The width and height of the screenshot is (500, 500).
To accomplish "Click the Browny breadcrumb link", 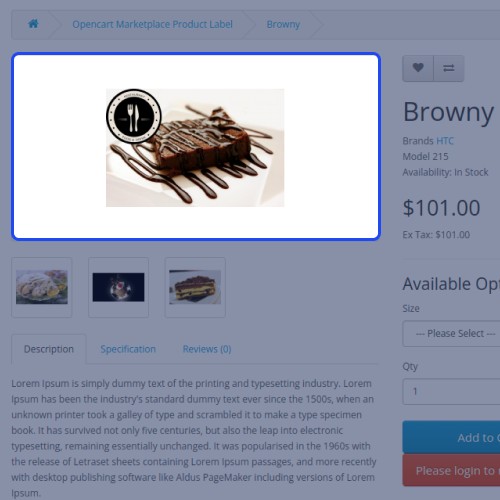I will click(283, 24).
